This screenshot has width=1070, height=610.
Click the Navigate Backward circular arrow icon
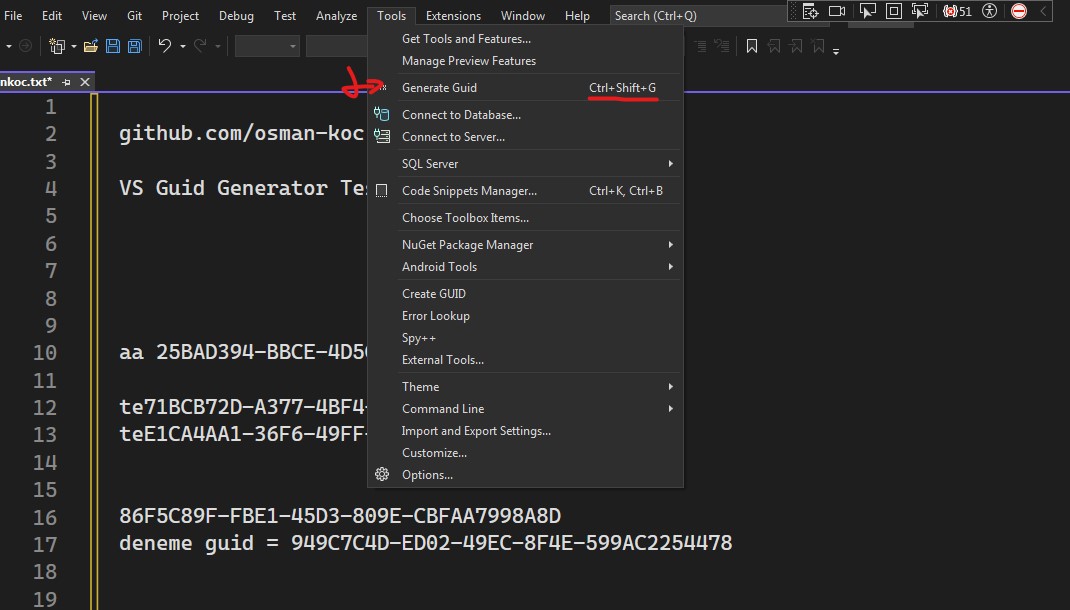pyautogui.click(x=25, y=46)
